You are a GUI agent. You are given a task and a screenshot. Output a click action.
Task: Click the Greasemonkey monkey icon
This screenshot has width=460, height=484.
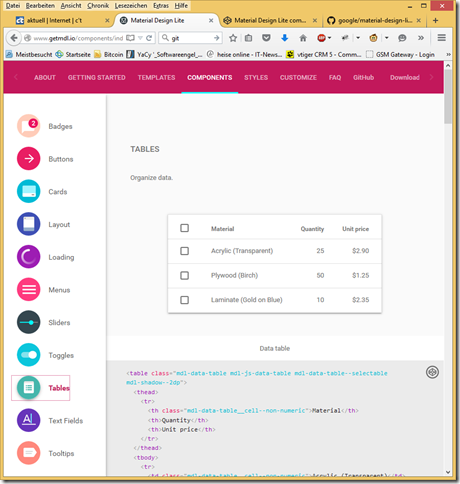coord(373,38)
